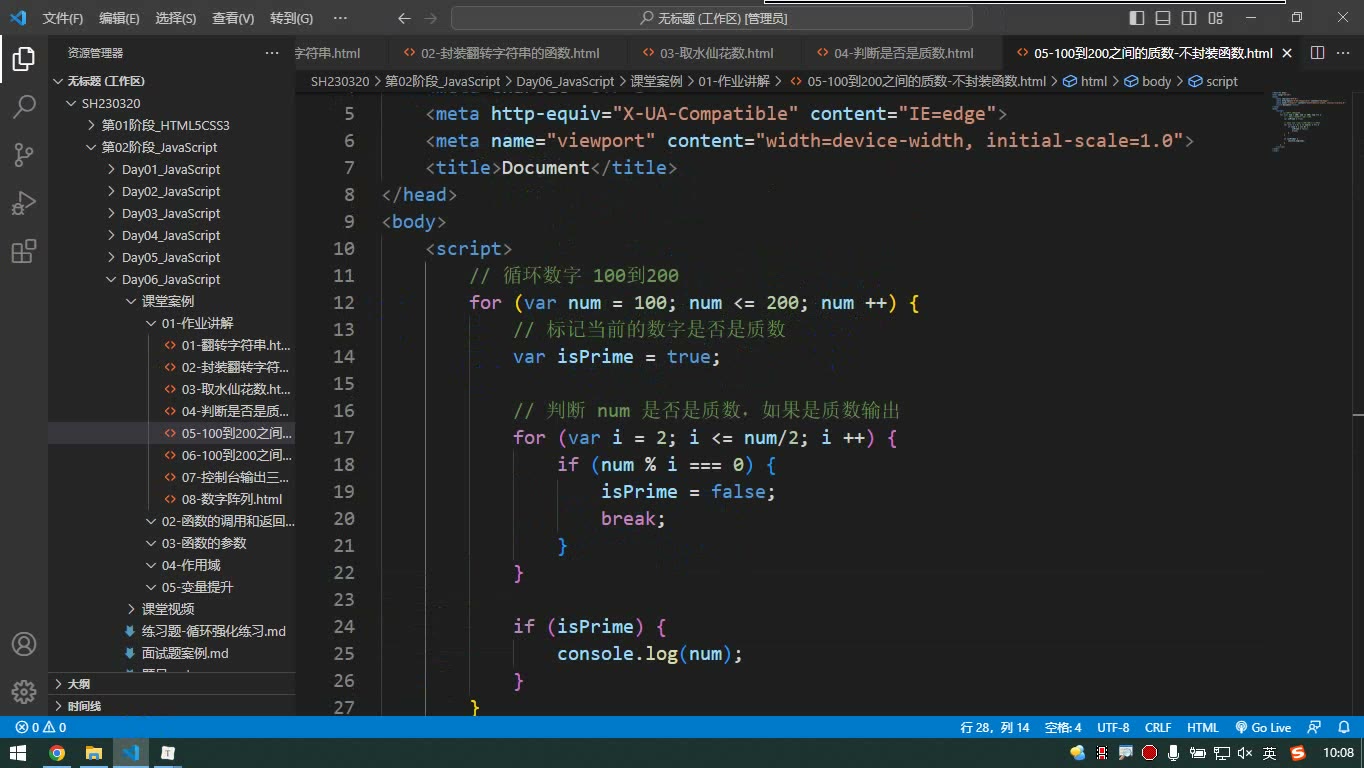Open the Extensions view
This screenshot has height=768, width=1364.
pyautogui.click(x=24, y=251)
